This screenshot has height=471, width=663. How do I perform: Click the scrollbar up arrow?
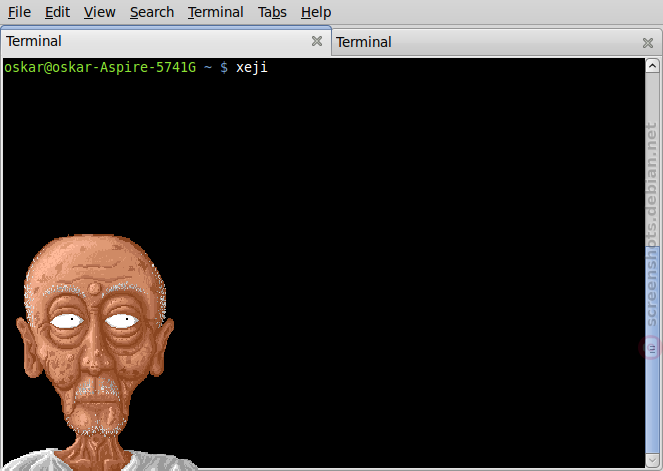(652, 66)
